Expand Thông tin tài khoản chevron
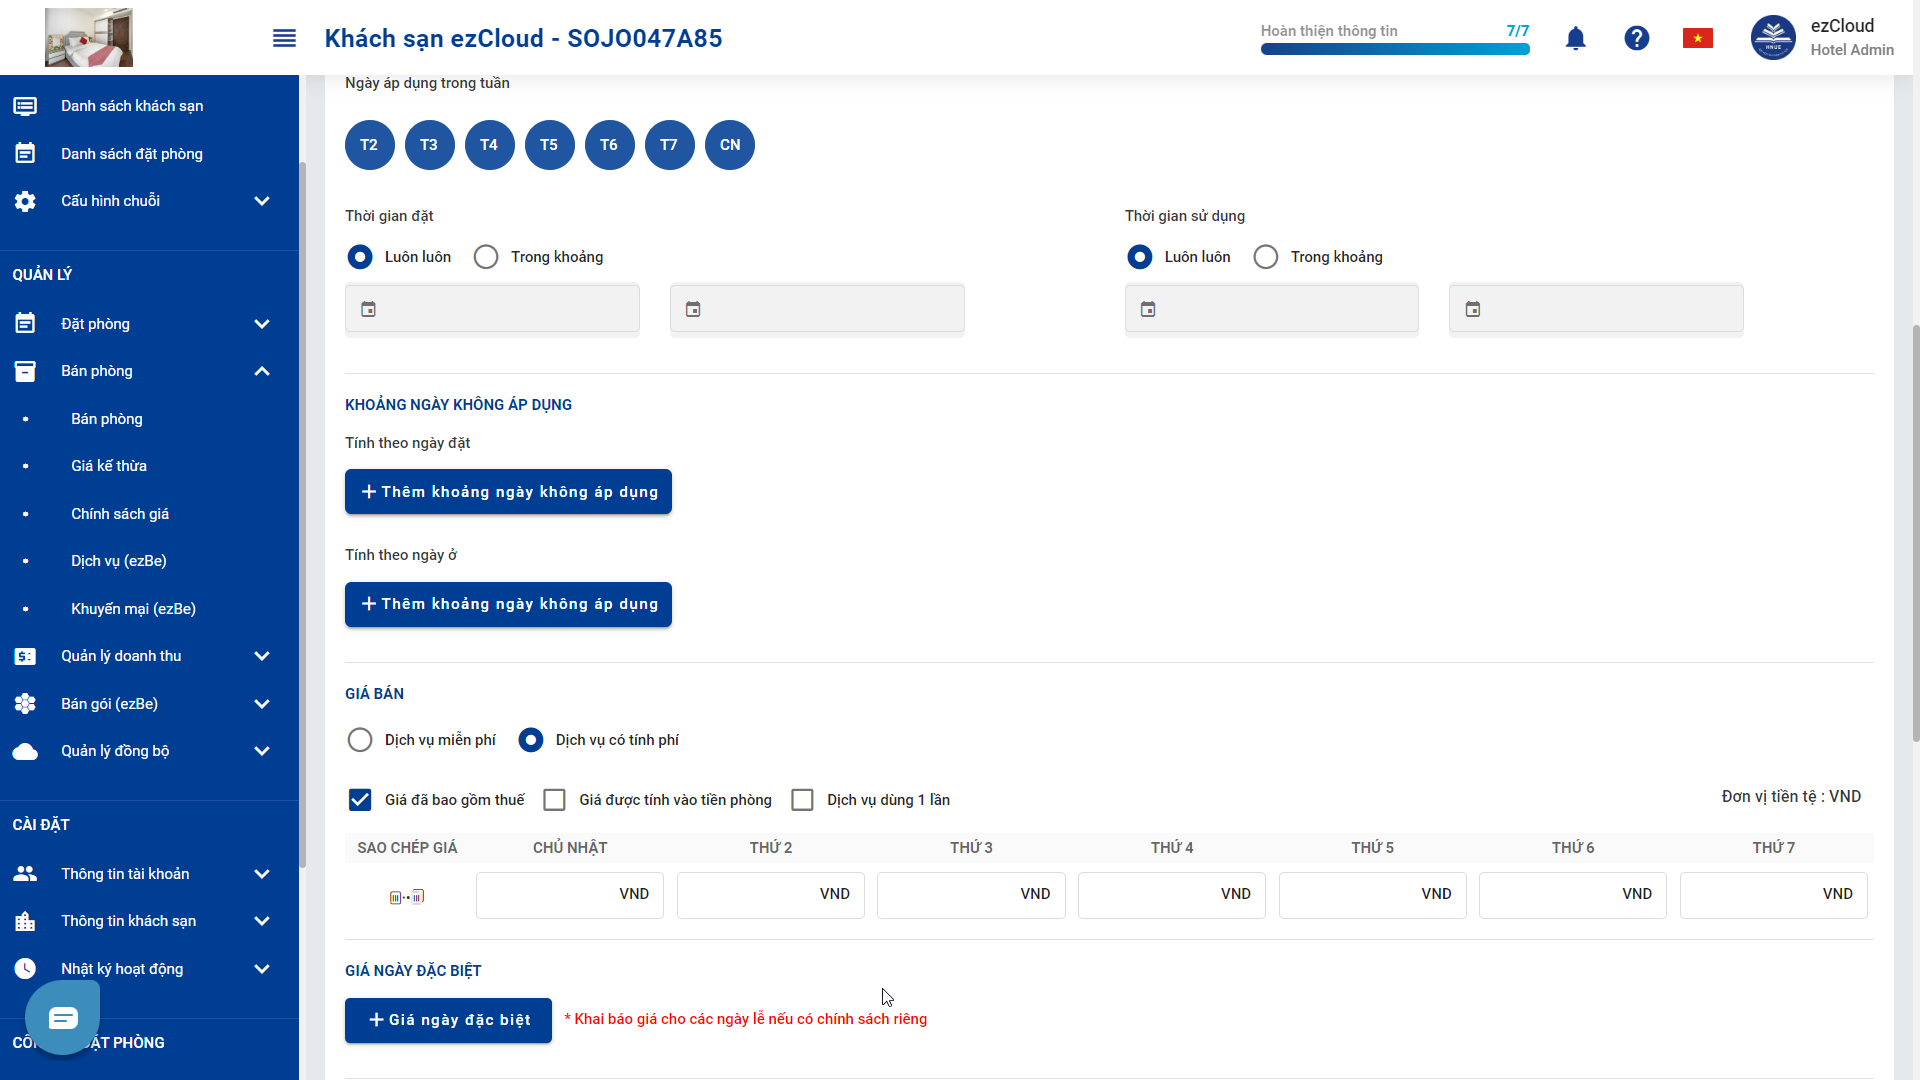The image size is (1920, 1080). point(262,874)
